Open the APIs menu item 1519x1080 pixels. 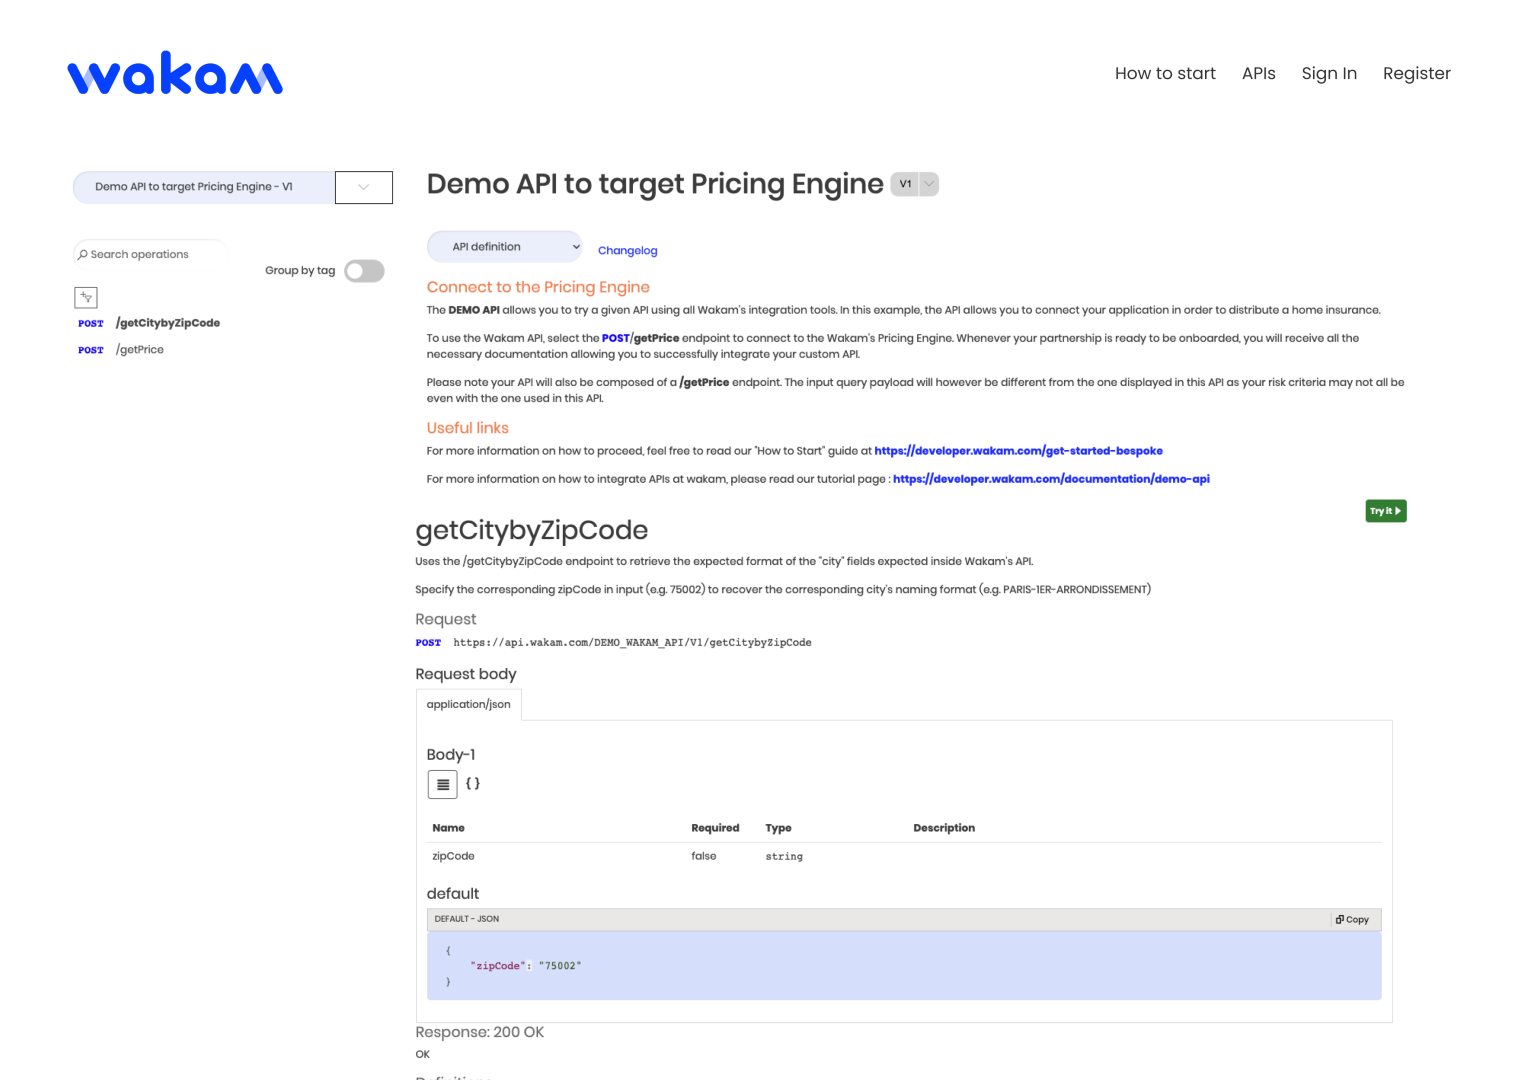[x=1258, y=73]
